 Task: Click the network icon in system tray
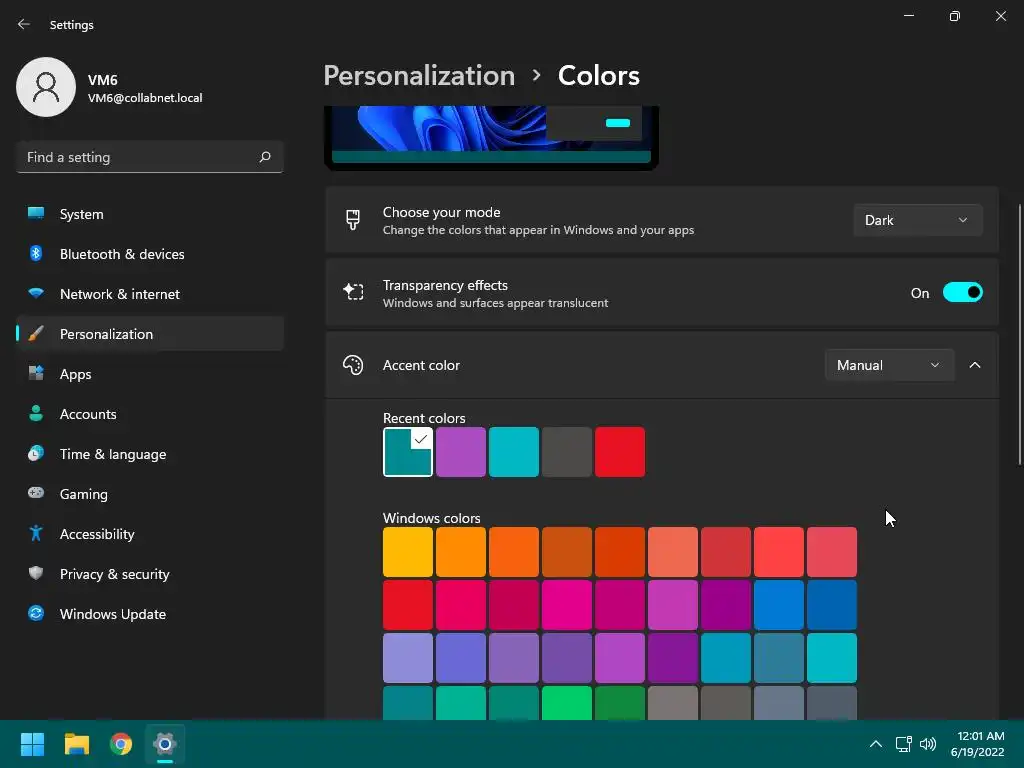903,744
